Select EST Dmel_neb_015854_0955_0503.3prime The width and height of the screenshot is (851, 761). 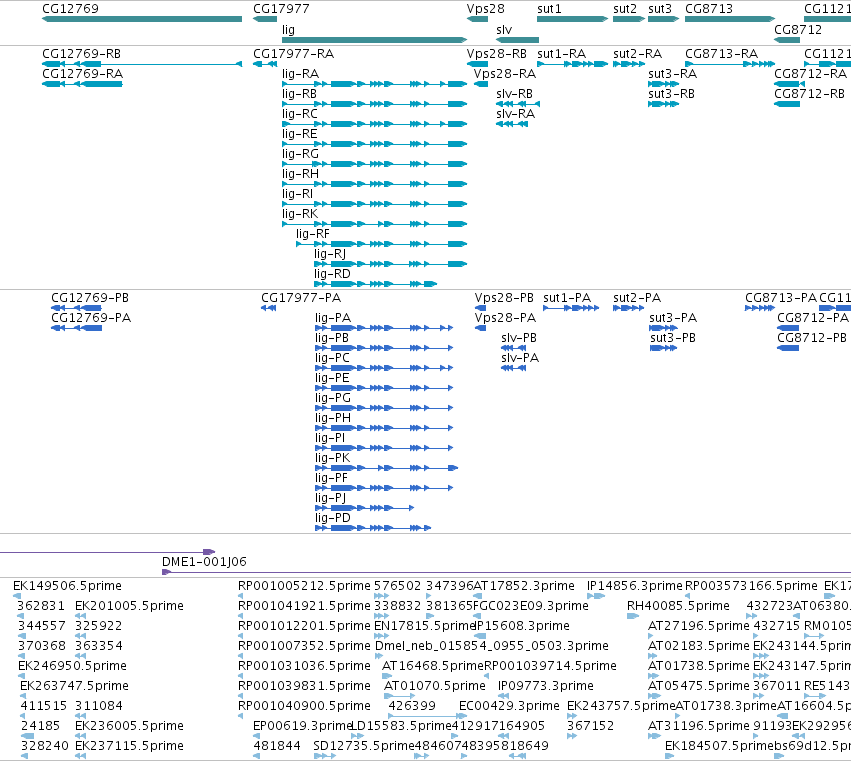[492, 646]
